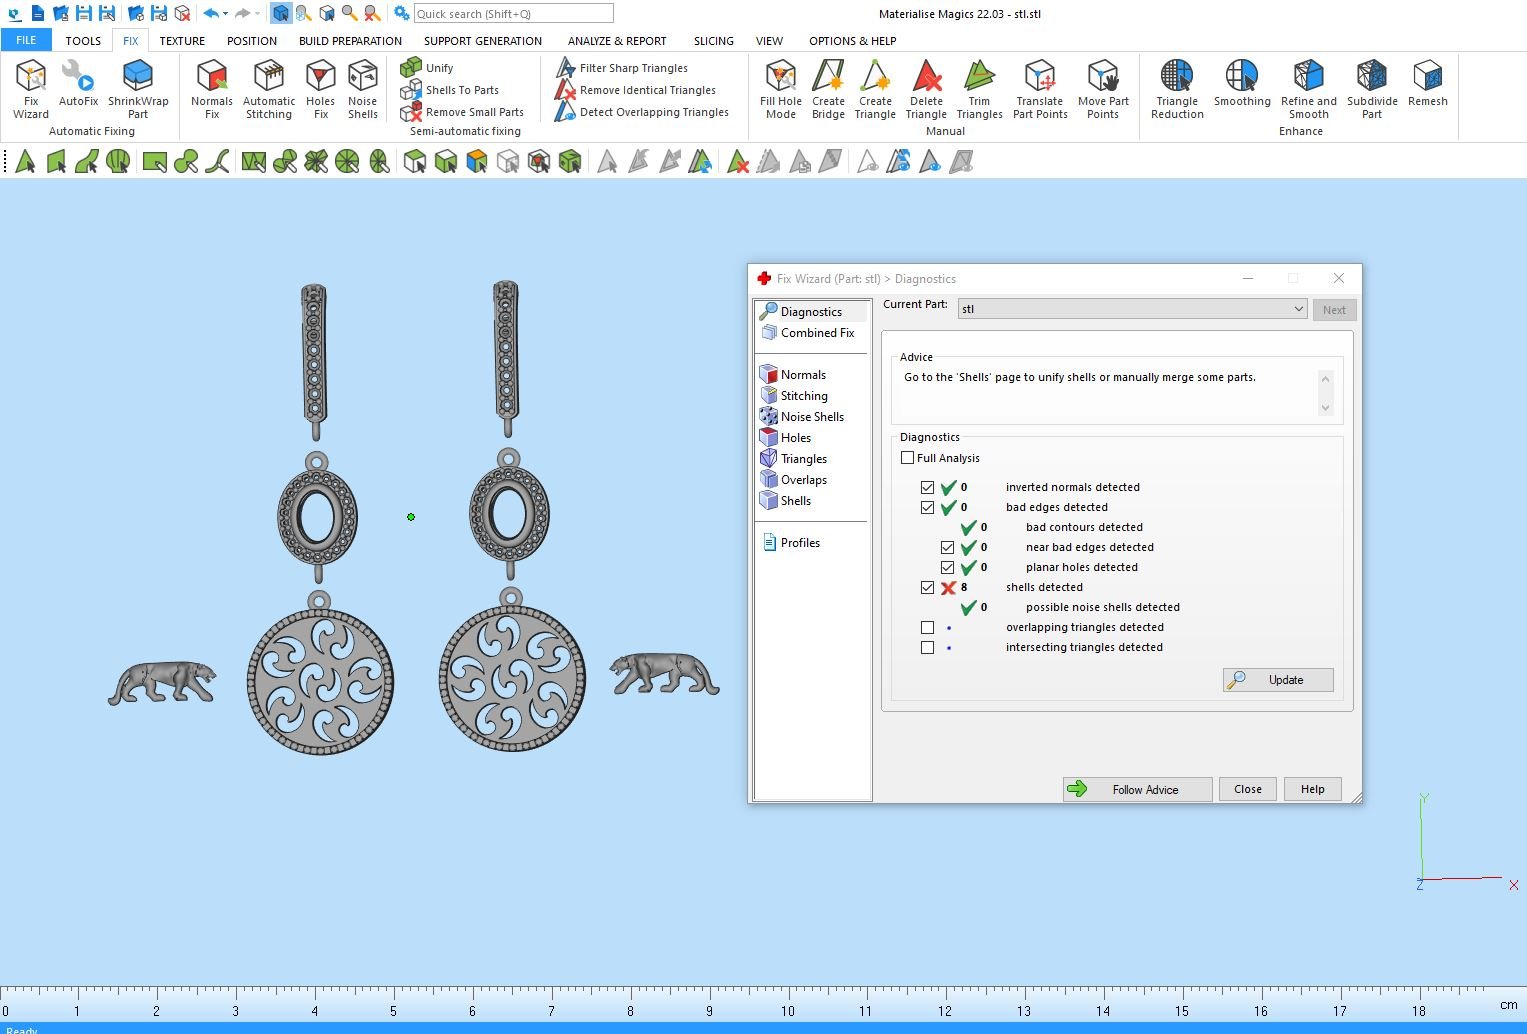The height and width of the screenshot is (1034, 1527).
Task: Open the FILE menu
Action: click(x=26, y=40)
